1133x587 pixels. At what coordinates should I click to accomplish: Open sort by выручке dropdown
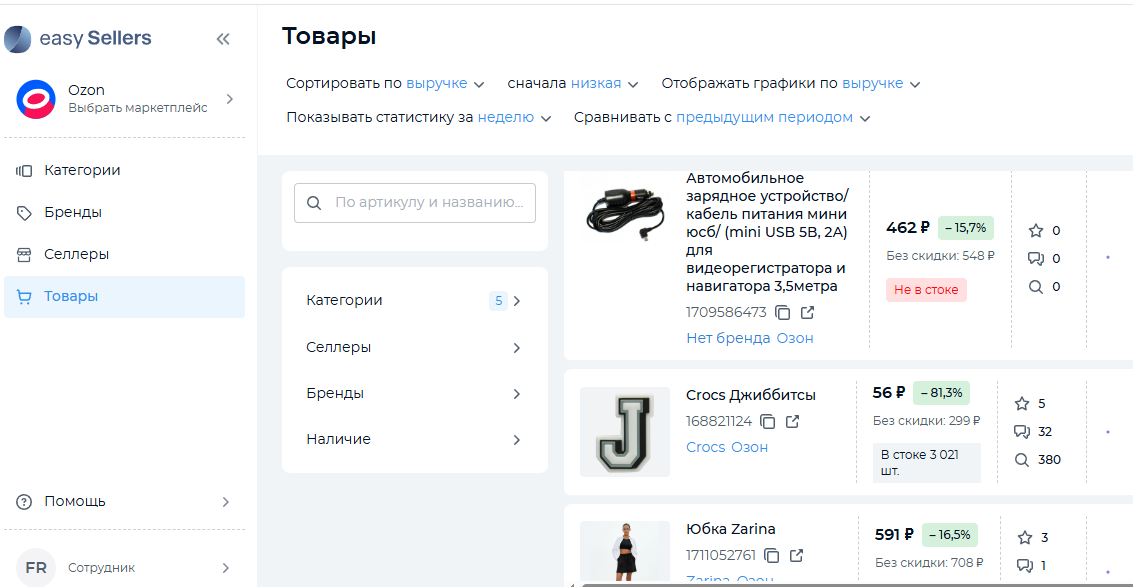(445, 84)
